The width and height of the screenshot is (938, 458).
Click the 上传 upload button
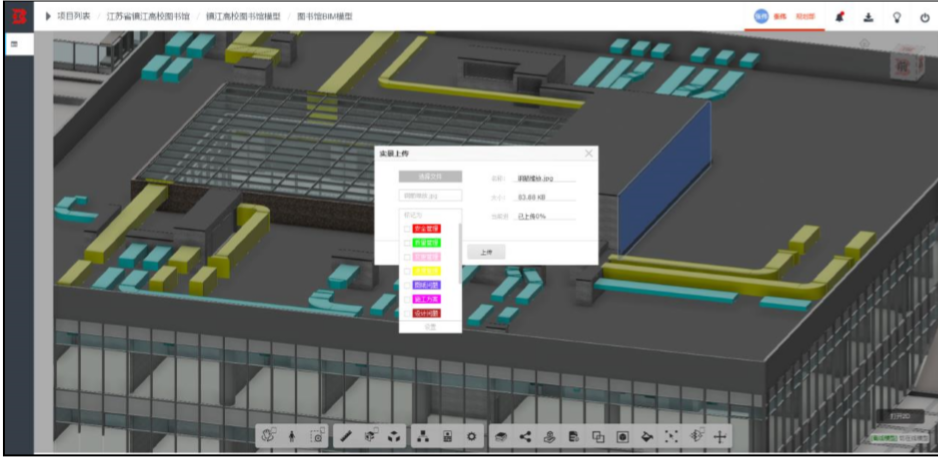486,252
